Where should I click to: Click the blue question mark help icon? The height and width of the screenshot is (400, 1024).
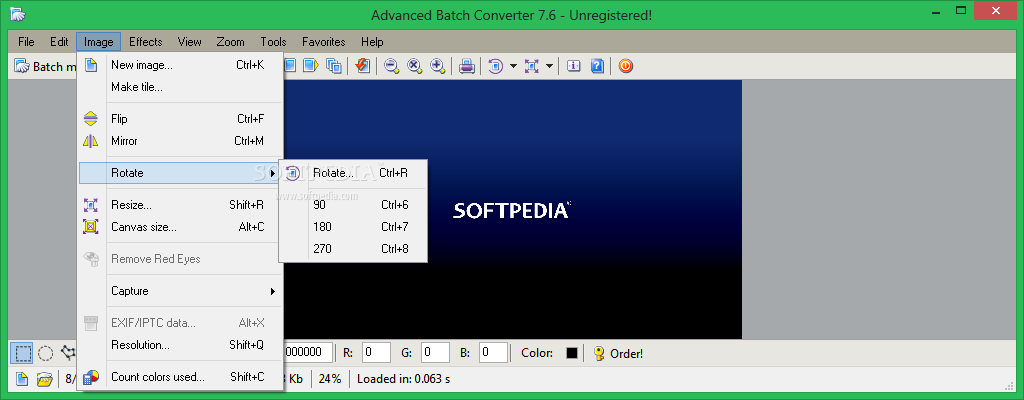point(597,66)
